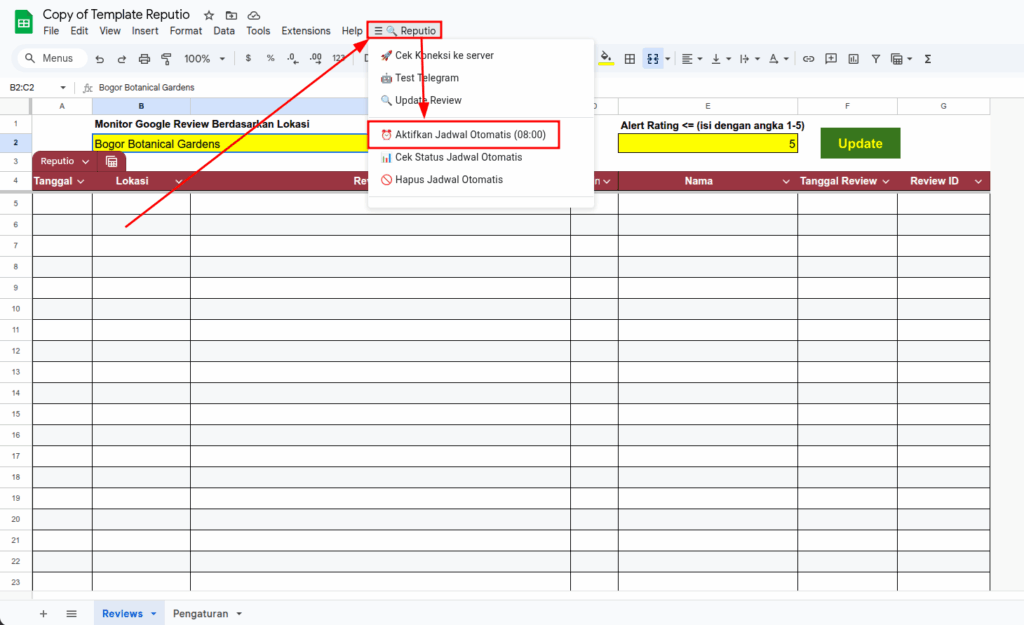The height and width of the screenshot is (625, 1024).
Task: Choose Aktifkan Jadwal Otomatis (08:00) menu item
Action: point(462,134)
